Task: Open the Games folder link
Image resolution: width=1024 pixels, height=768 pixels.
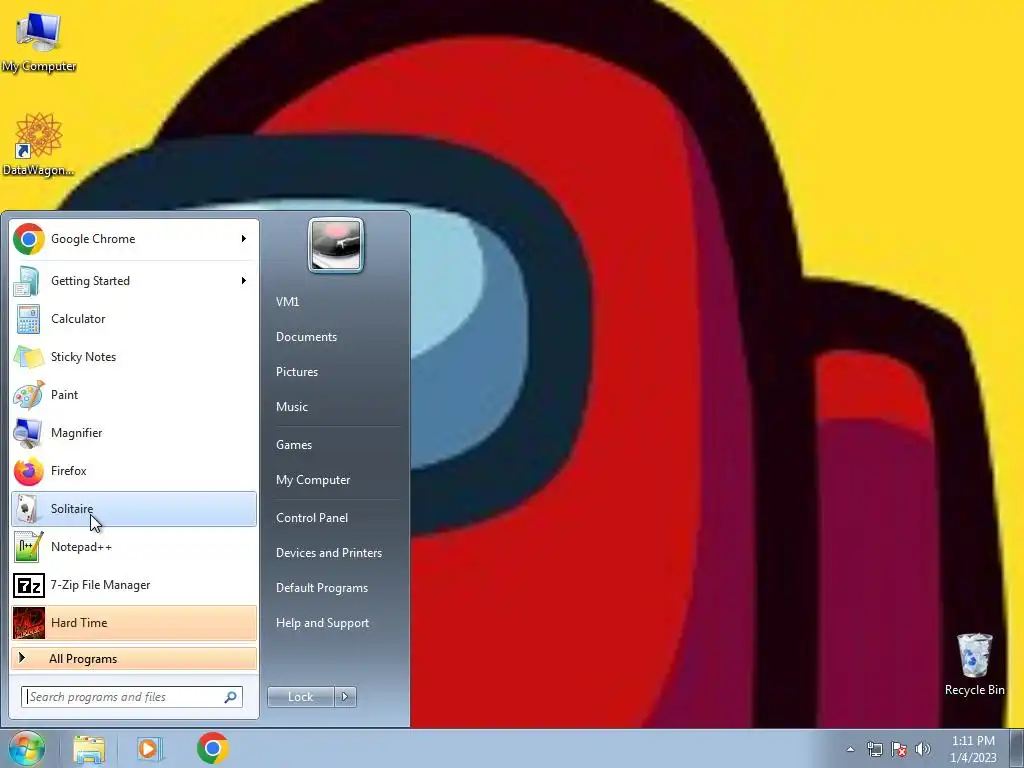Action: (294, 445)
